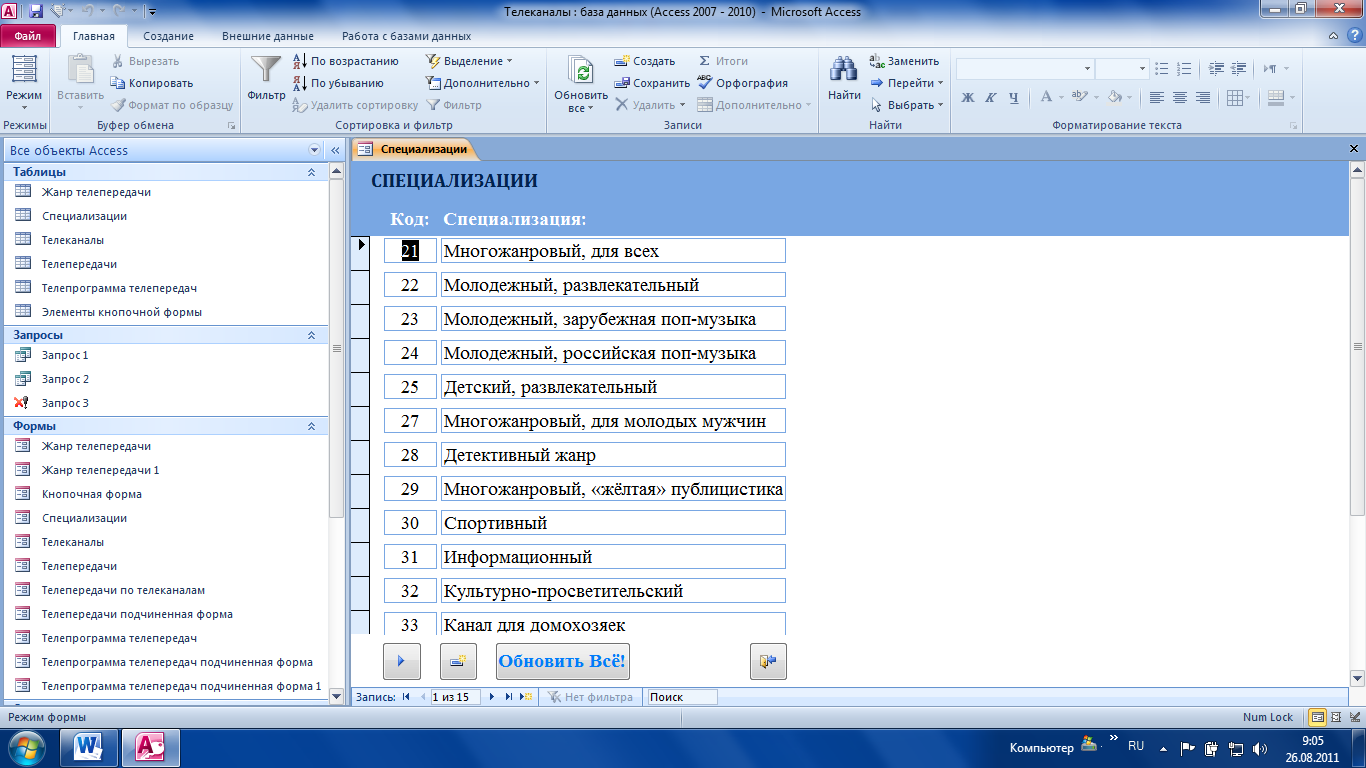Image resolution: width=1366 pixels, height=768 pixels.
Task: Collapse the Запросы group
Action: 311,335
